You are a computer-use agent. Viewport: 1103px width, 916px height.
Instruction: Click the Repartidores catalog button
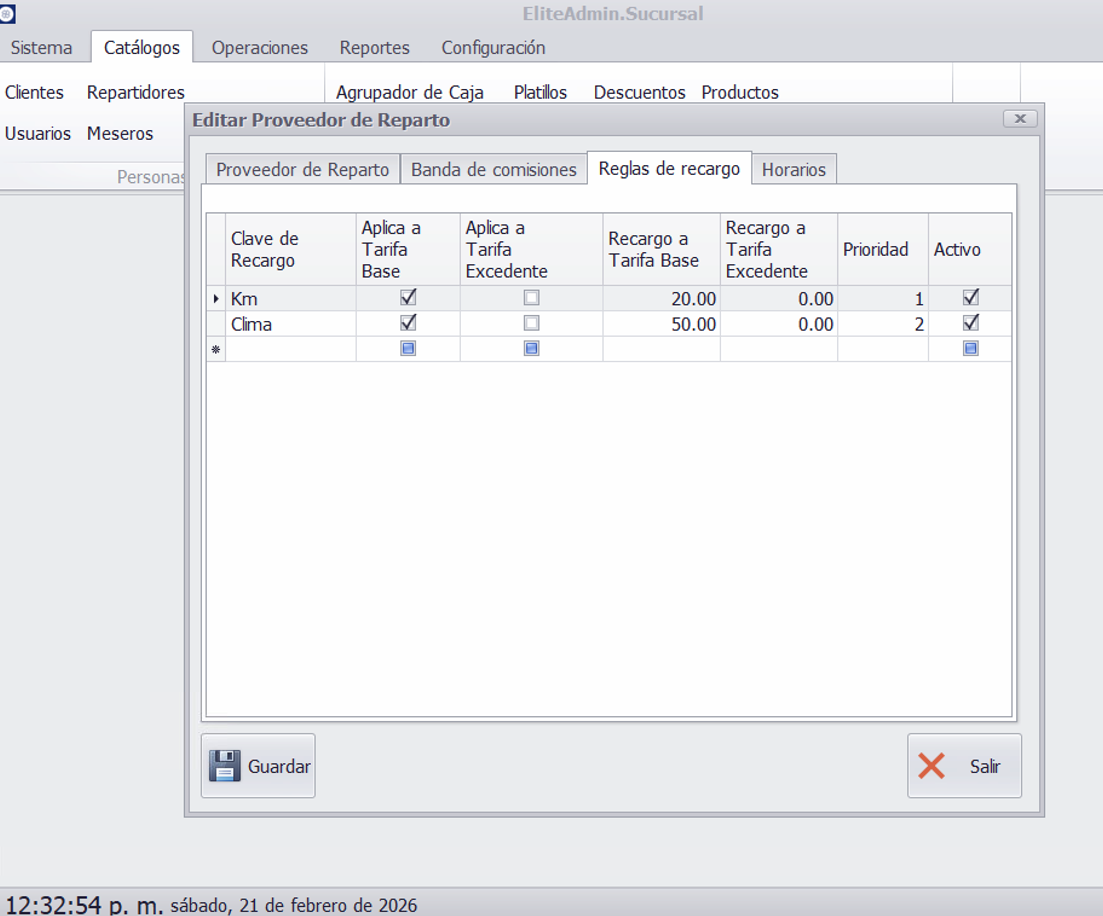[136, 92]
